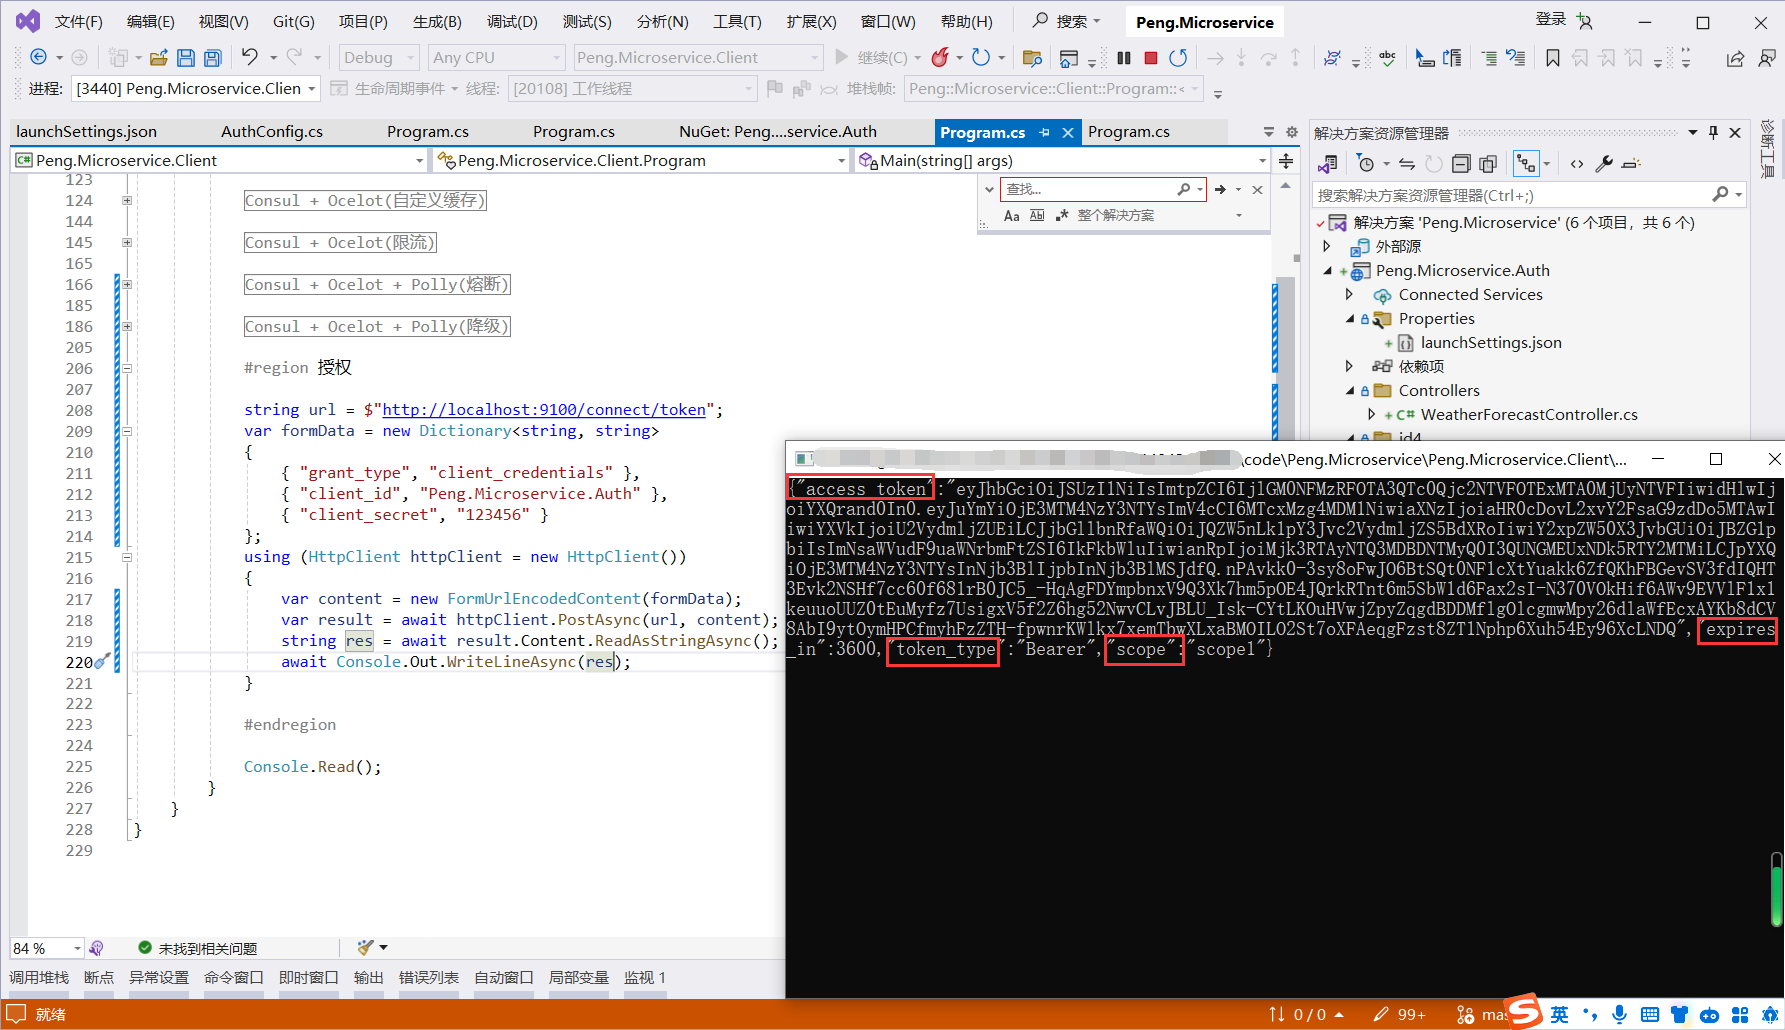Screen dimensions: 1785x1030
Task: Navigate backward with the toolbar back arrow
Action: (38, 58)
